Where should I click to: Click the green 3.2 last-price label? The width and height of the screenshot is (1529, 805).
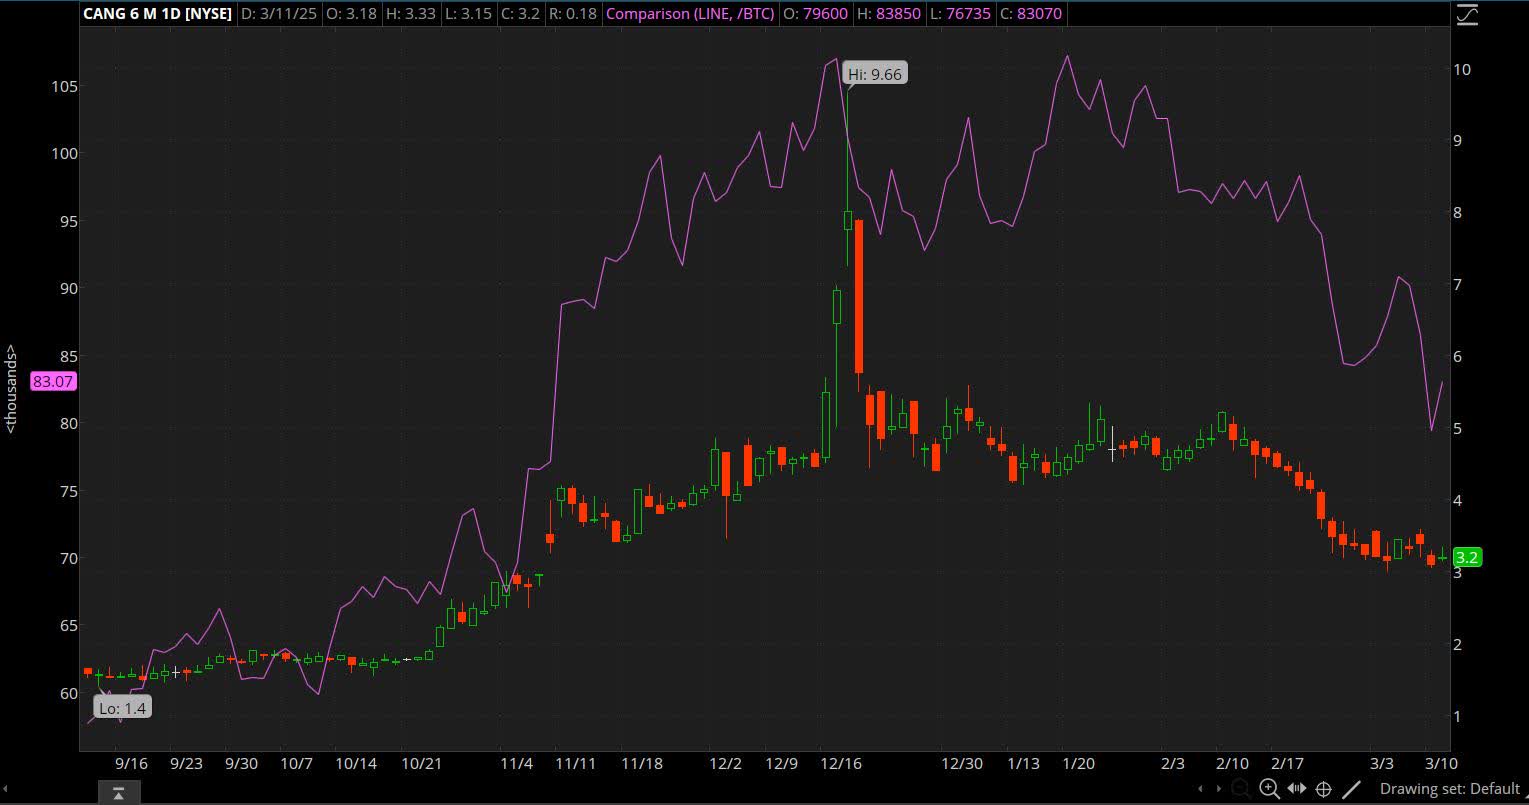(1466, 557)
